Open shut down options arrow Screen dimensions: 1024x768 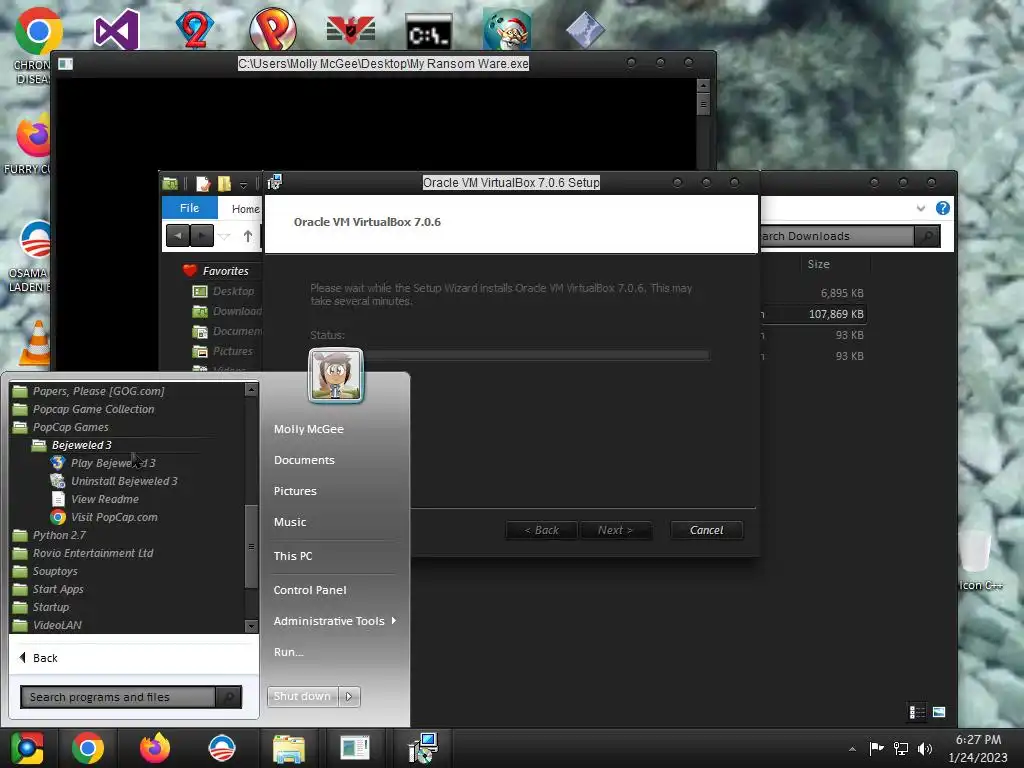(x=349, y=697)
